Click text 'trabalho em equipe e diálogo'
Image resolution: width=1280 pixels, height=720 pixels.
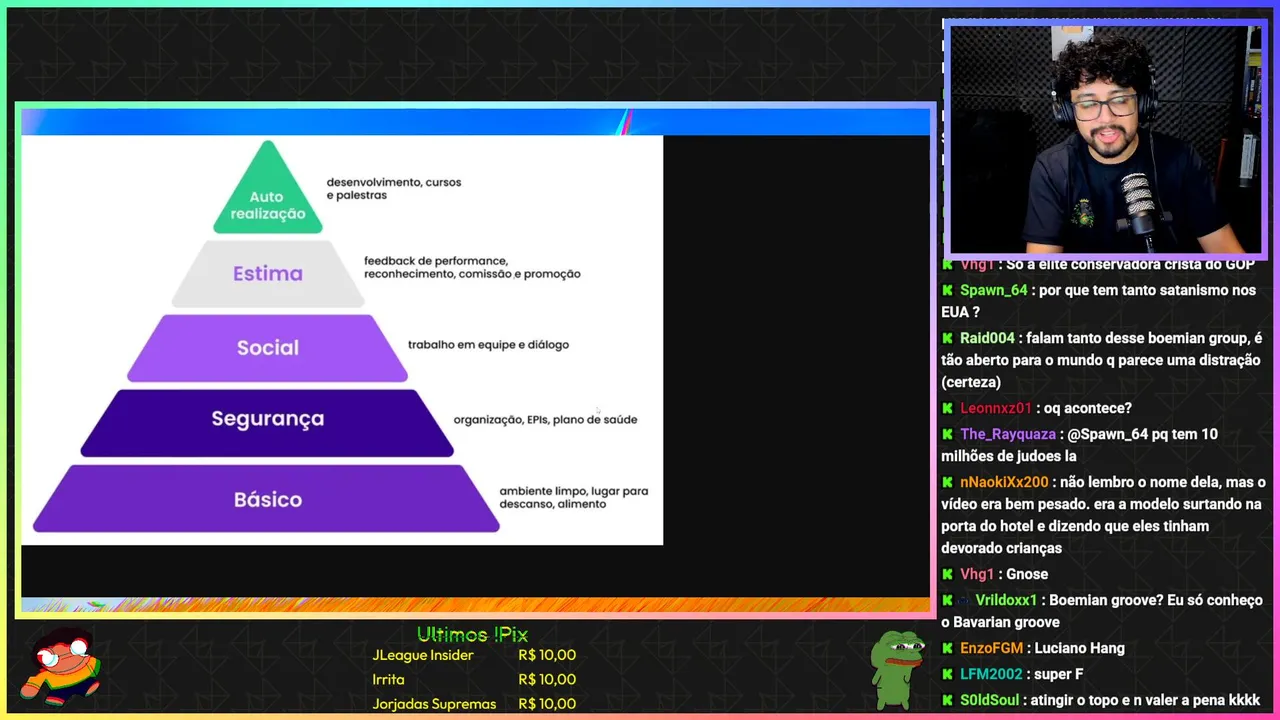click(x=488, y=345)
